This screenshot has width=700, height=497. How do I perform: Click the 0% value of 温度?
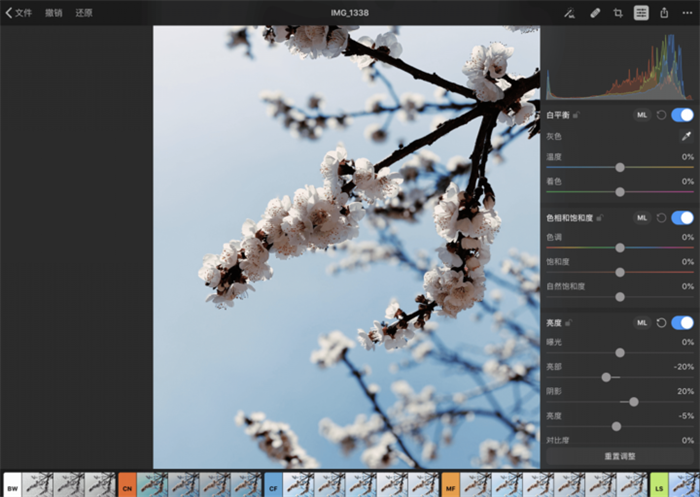(688, 157)
